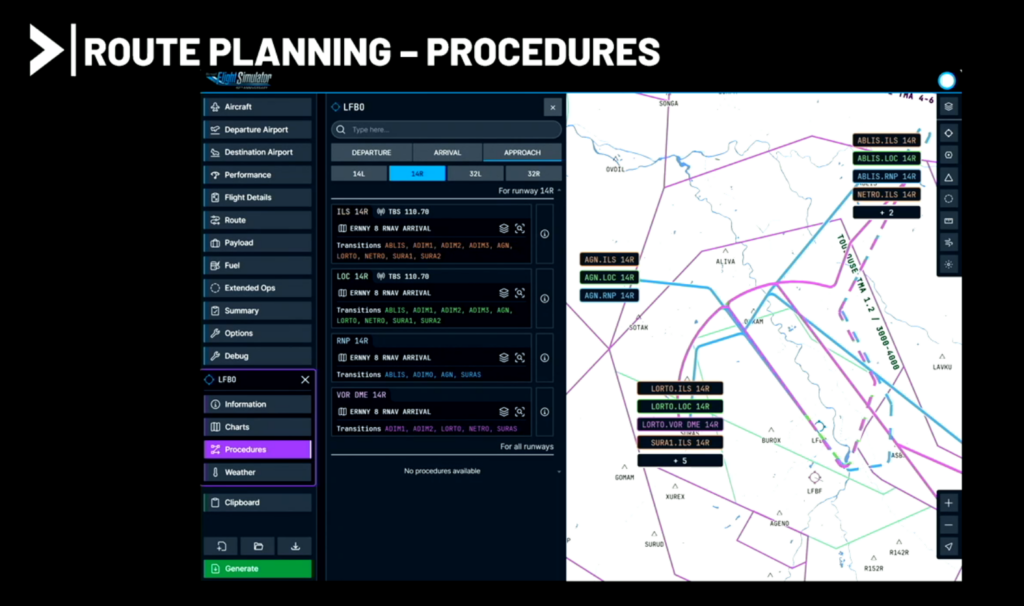Collapse the For runway 14R section

(559, 190)
